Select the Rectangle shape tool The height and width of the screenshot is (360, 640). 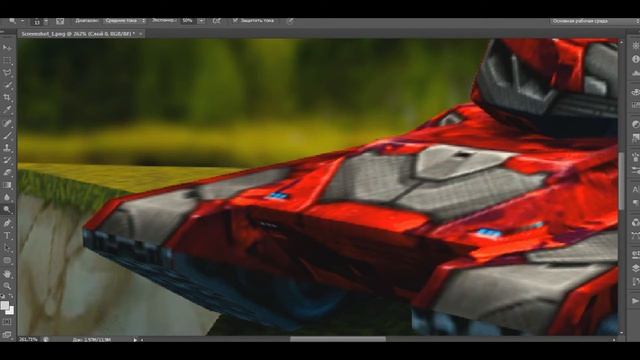click(7, 260)
